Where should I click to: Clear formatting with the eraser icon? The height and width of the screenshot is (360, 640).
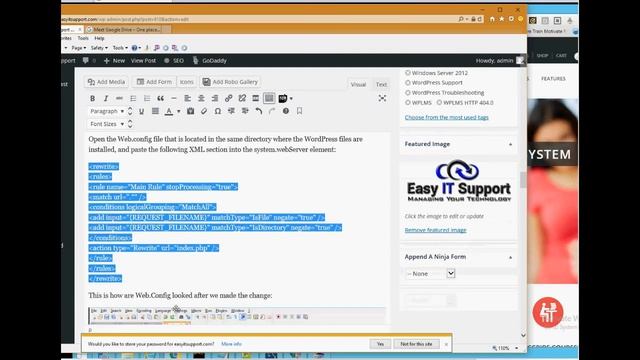click(204, 111)
